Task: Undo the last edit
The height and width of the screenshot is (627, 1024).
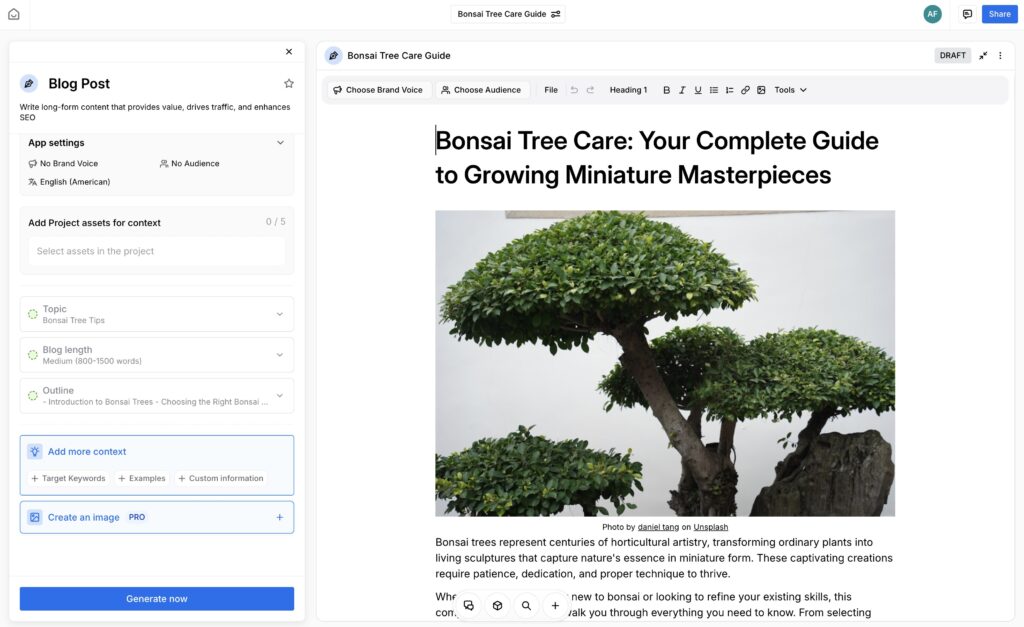Action: point(574,90)
